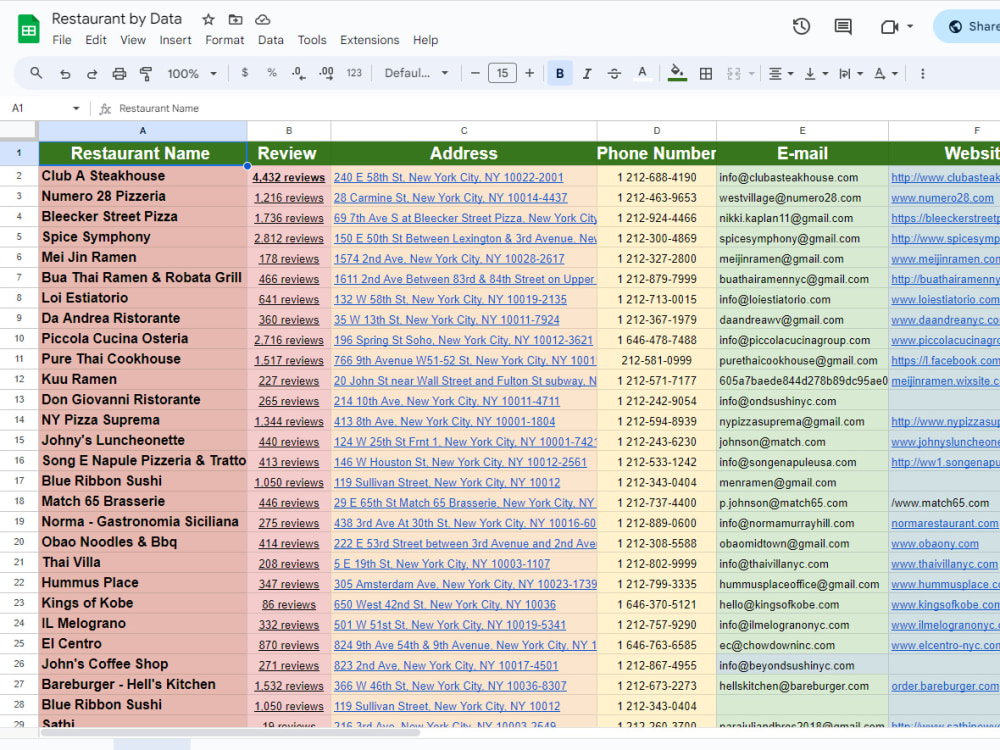1000x750 pixels.
Task: Open address link 240 E 58th St
Action: tap(448, 177)
